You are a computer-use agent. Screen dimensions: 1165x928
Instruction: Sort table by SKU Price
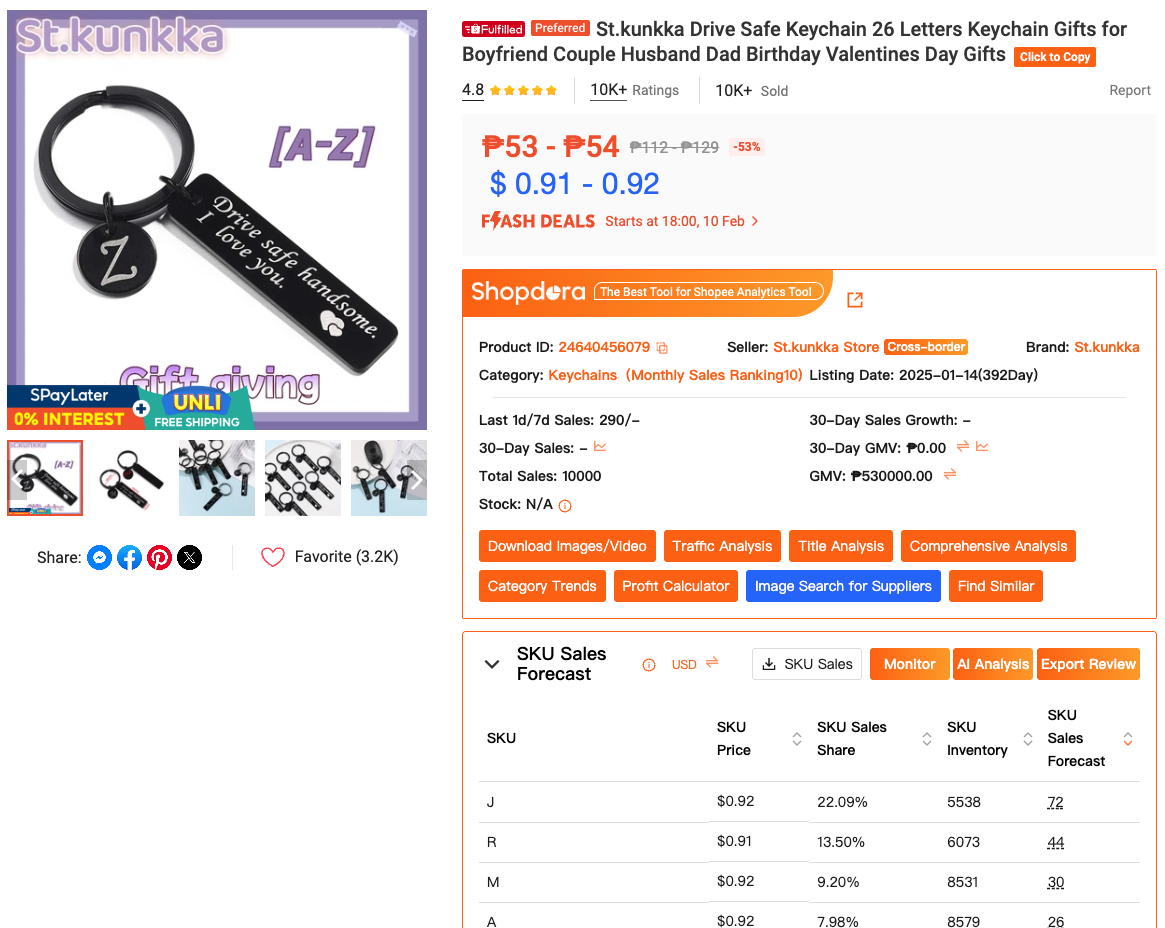tap(797, 739)
